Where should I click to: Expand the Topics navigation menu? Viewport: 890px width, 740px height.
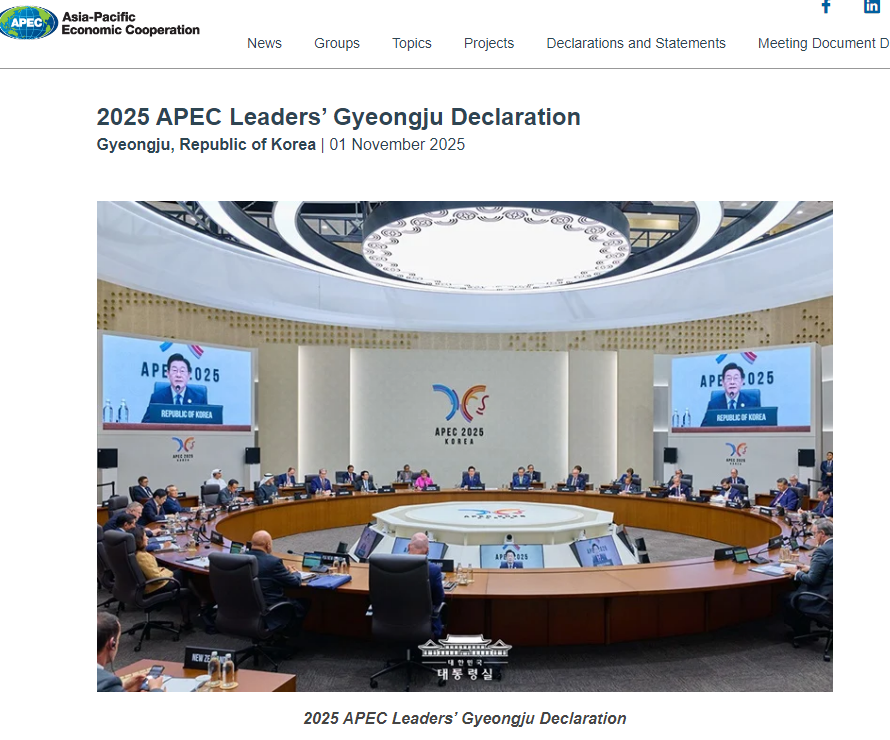(412, 43)
